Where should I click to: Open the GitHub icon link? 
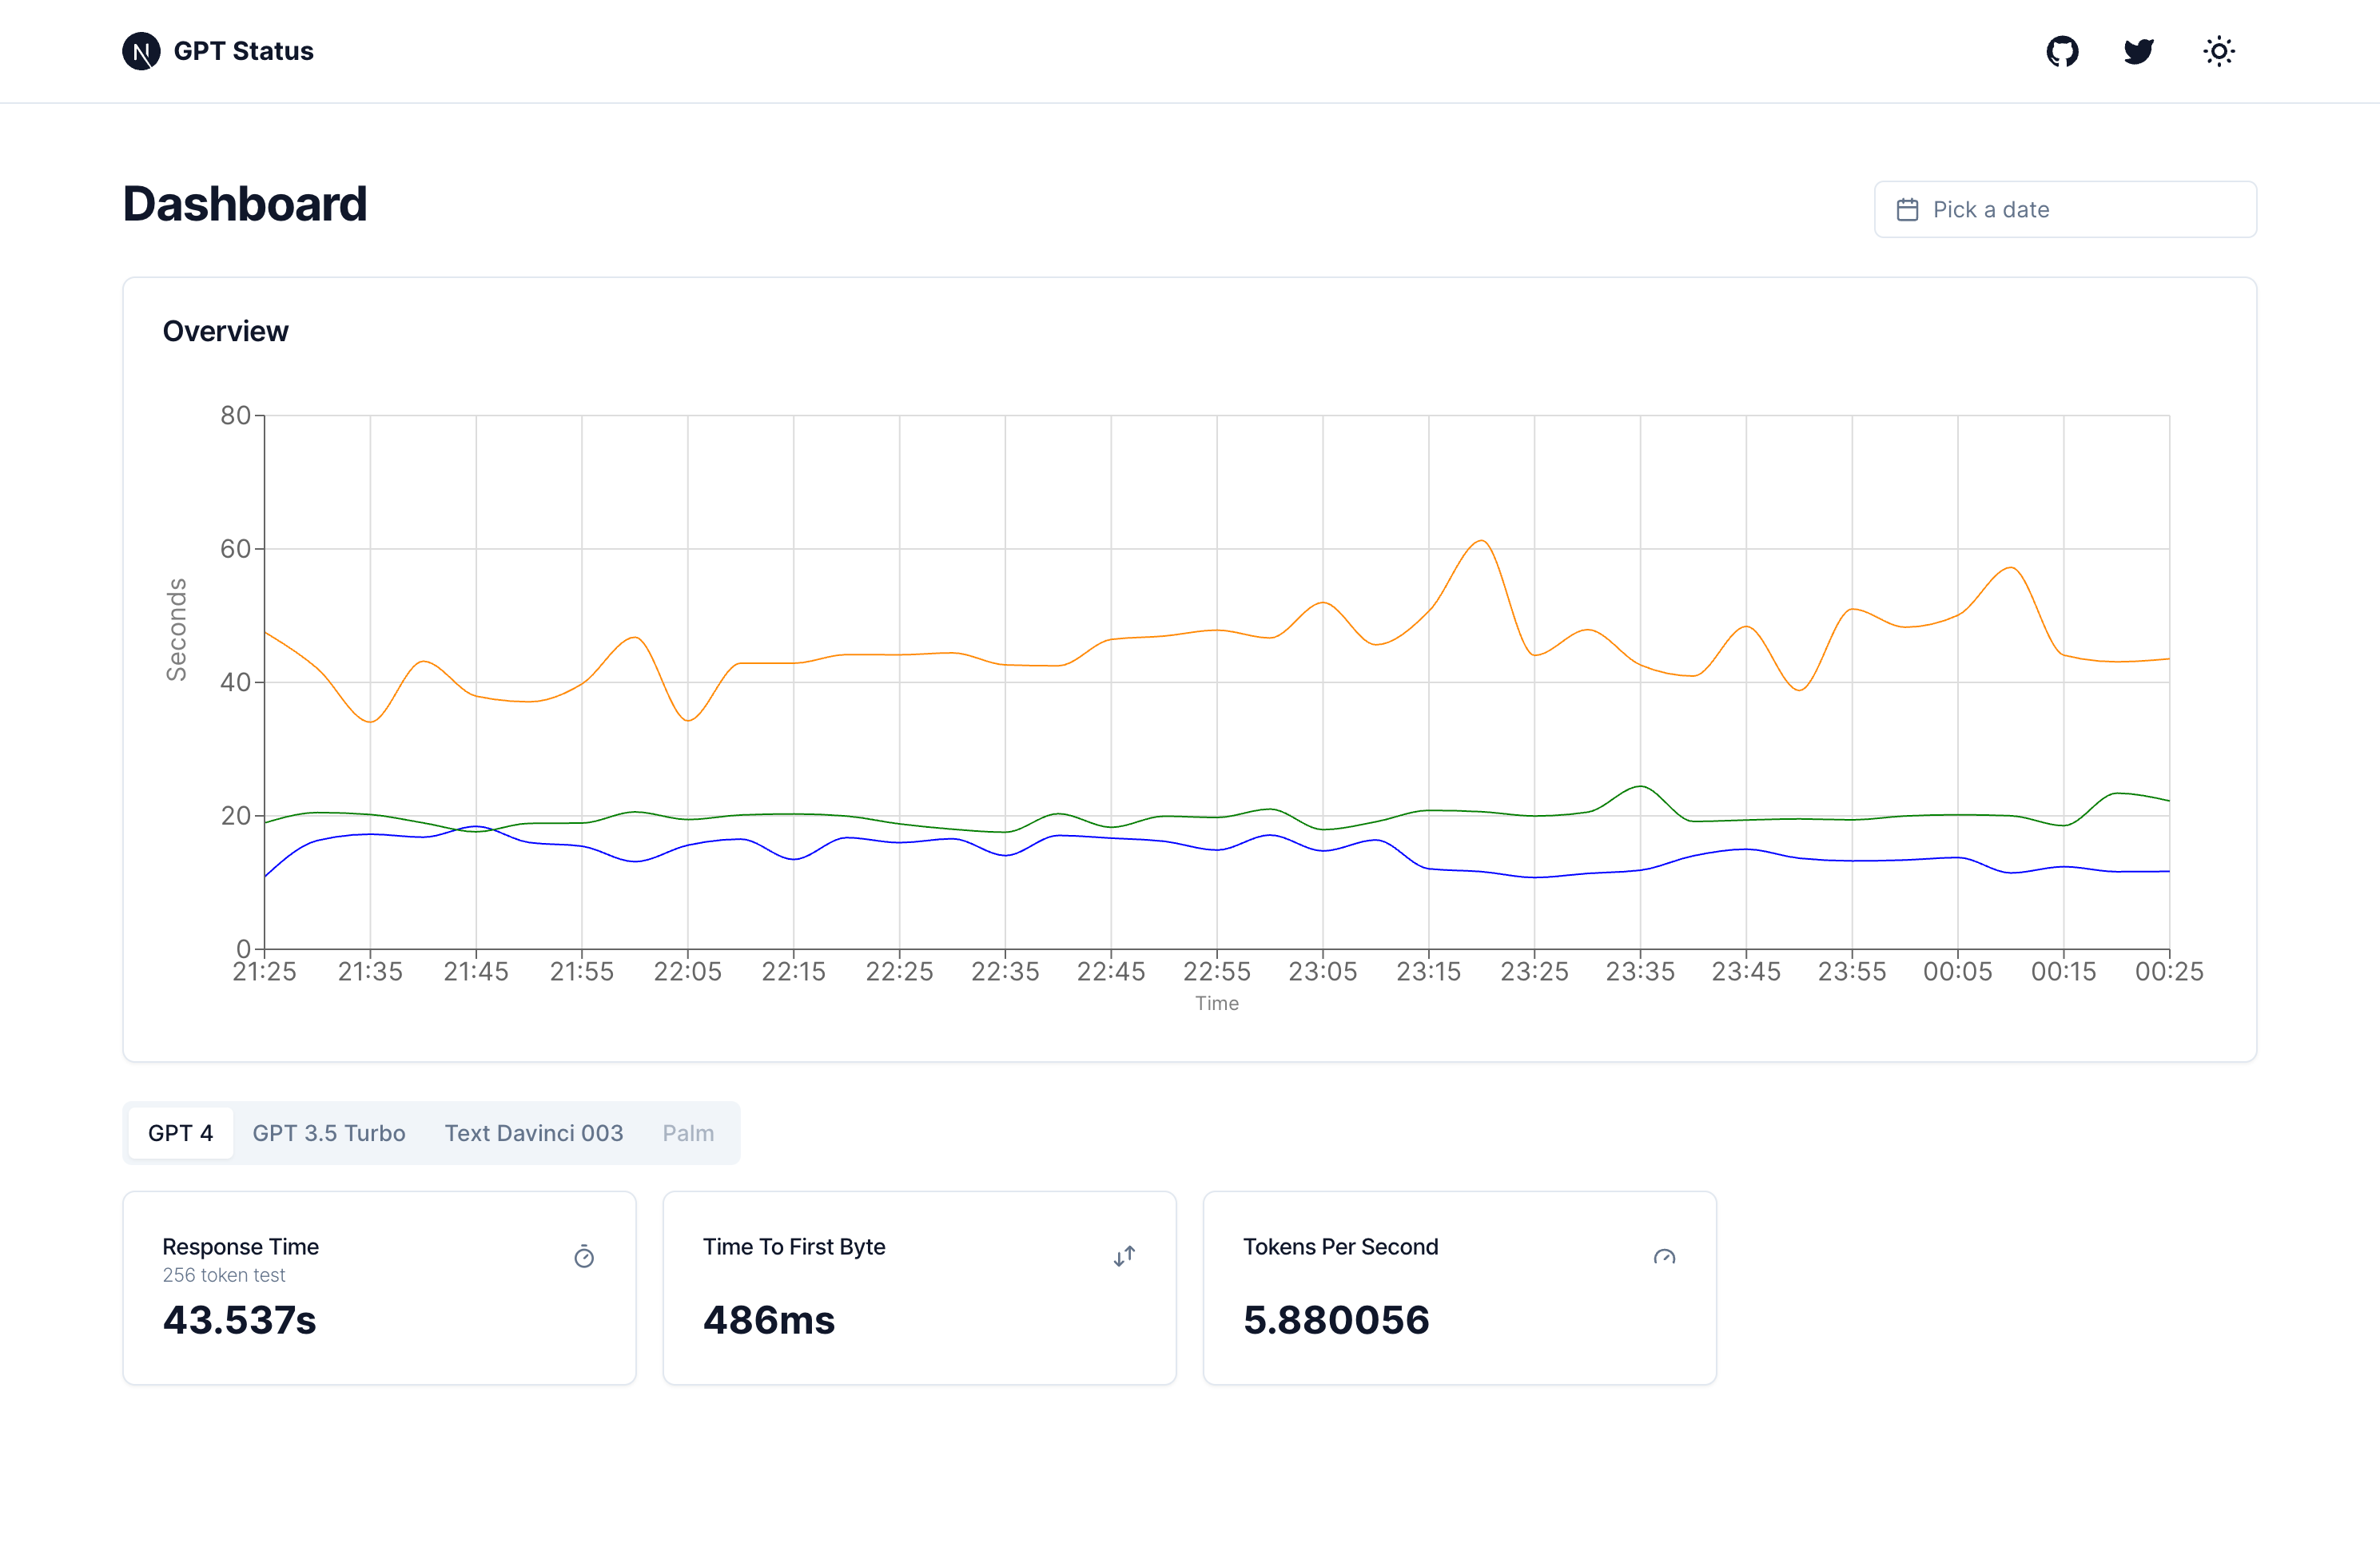pos(2062,51)
